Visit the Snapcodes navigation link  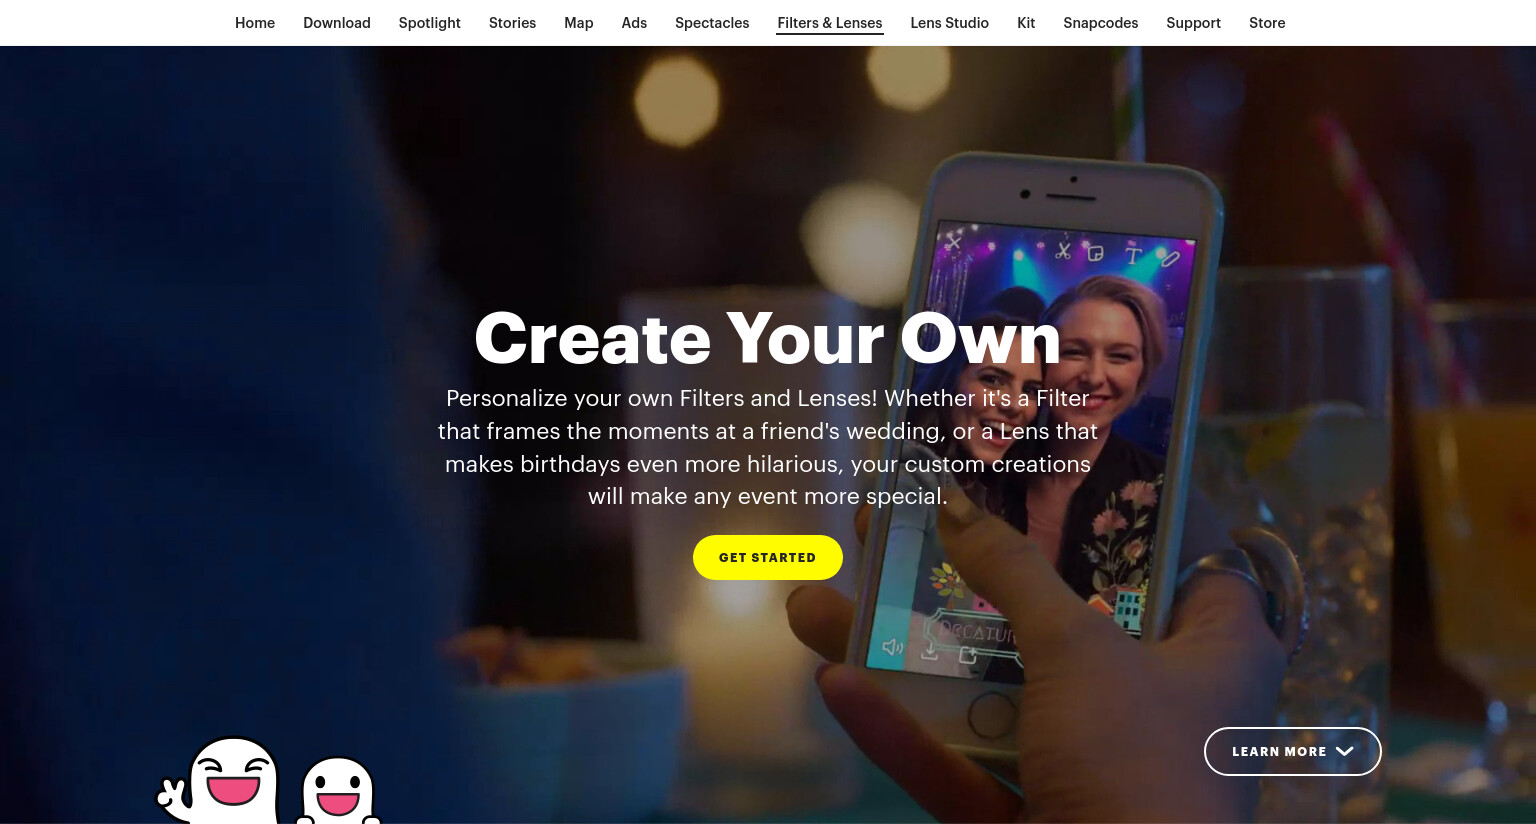[x=1101, y=23]
